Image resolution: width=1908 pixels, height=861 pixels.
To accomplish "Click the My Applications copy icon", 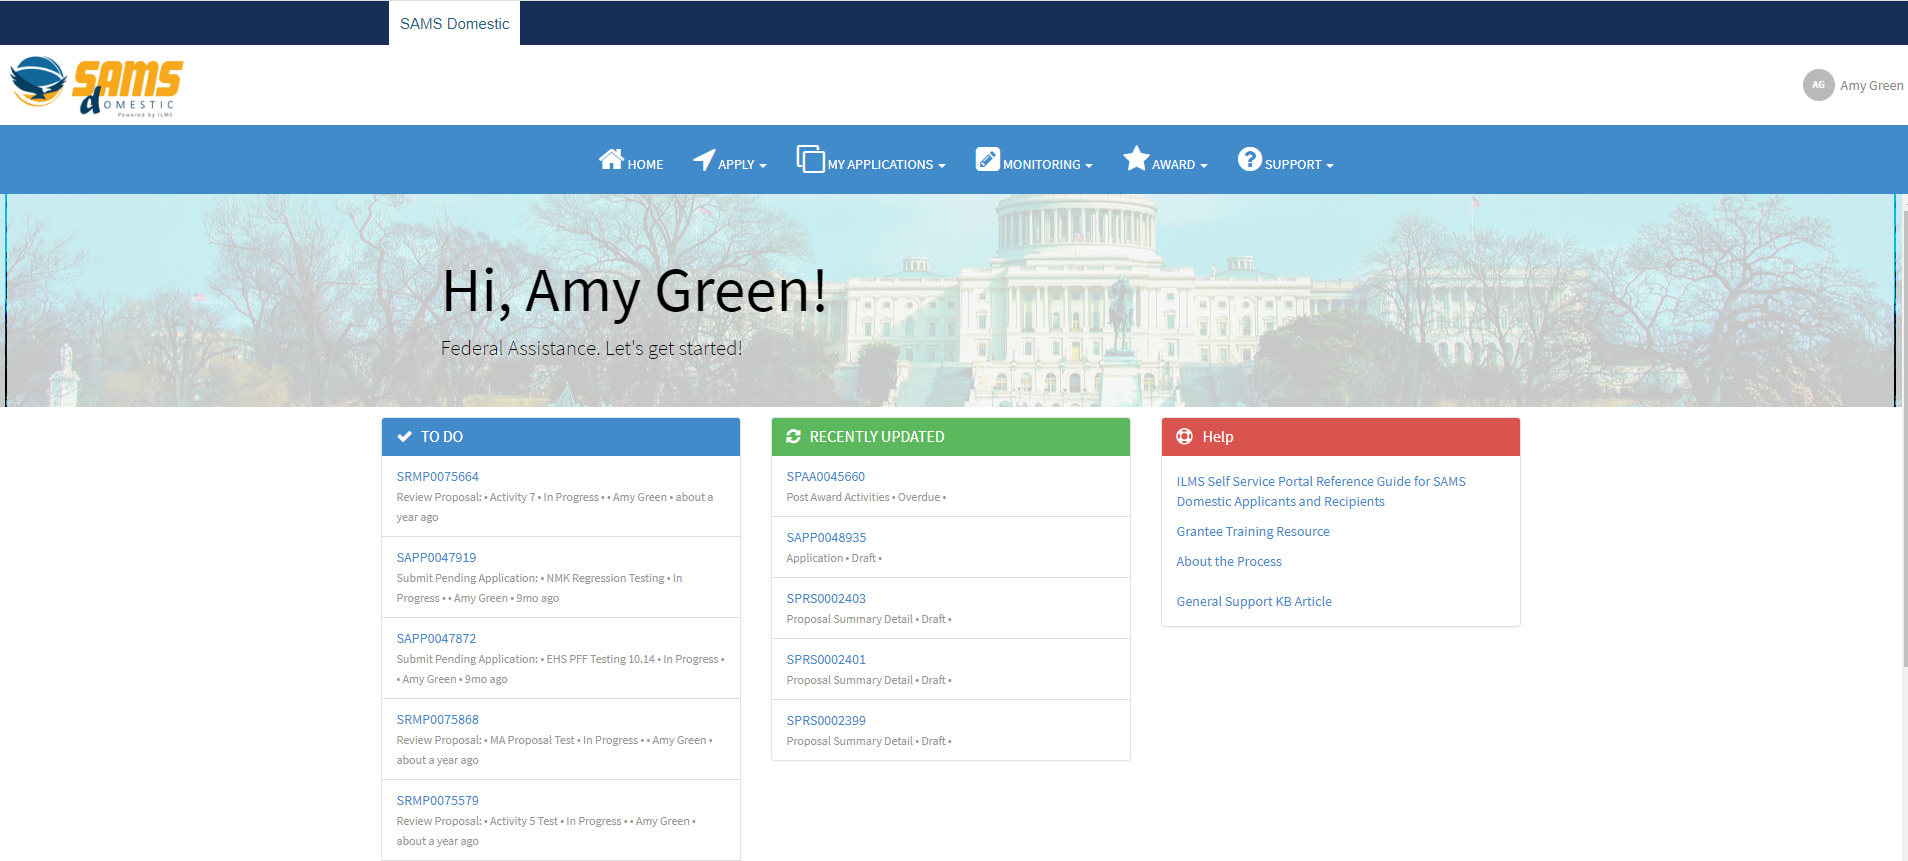I will (810, 159).
